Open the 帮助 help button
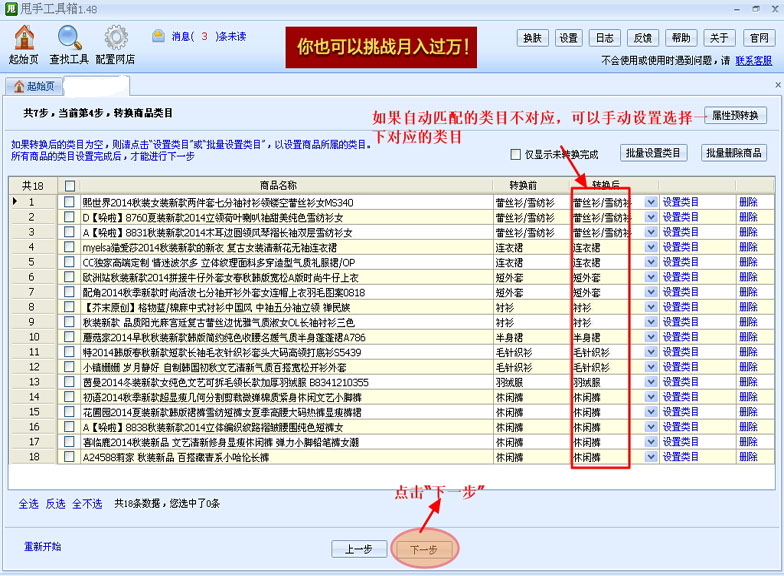The width and height of the screenshot is (784, 576). (x=681, y=38)
